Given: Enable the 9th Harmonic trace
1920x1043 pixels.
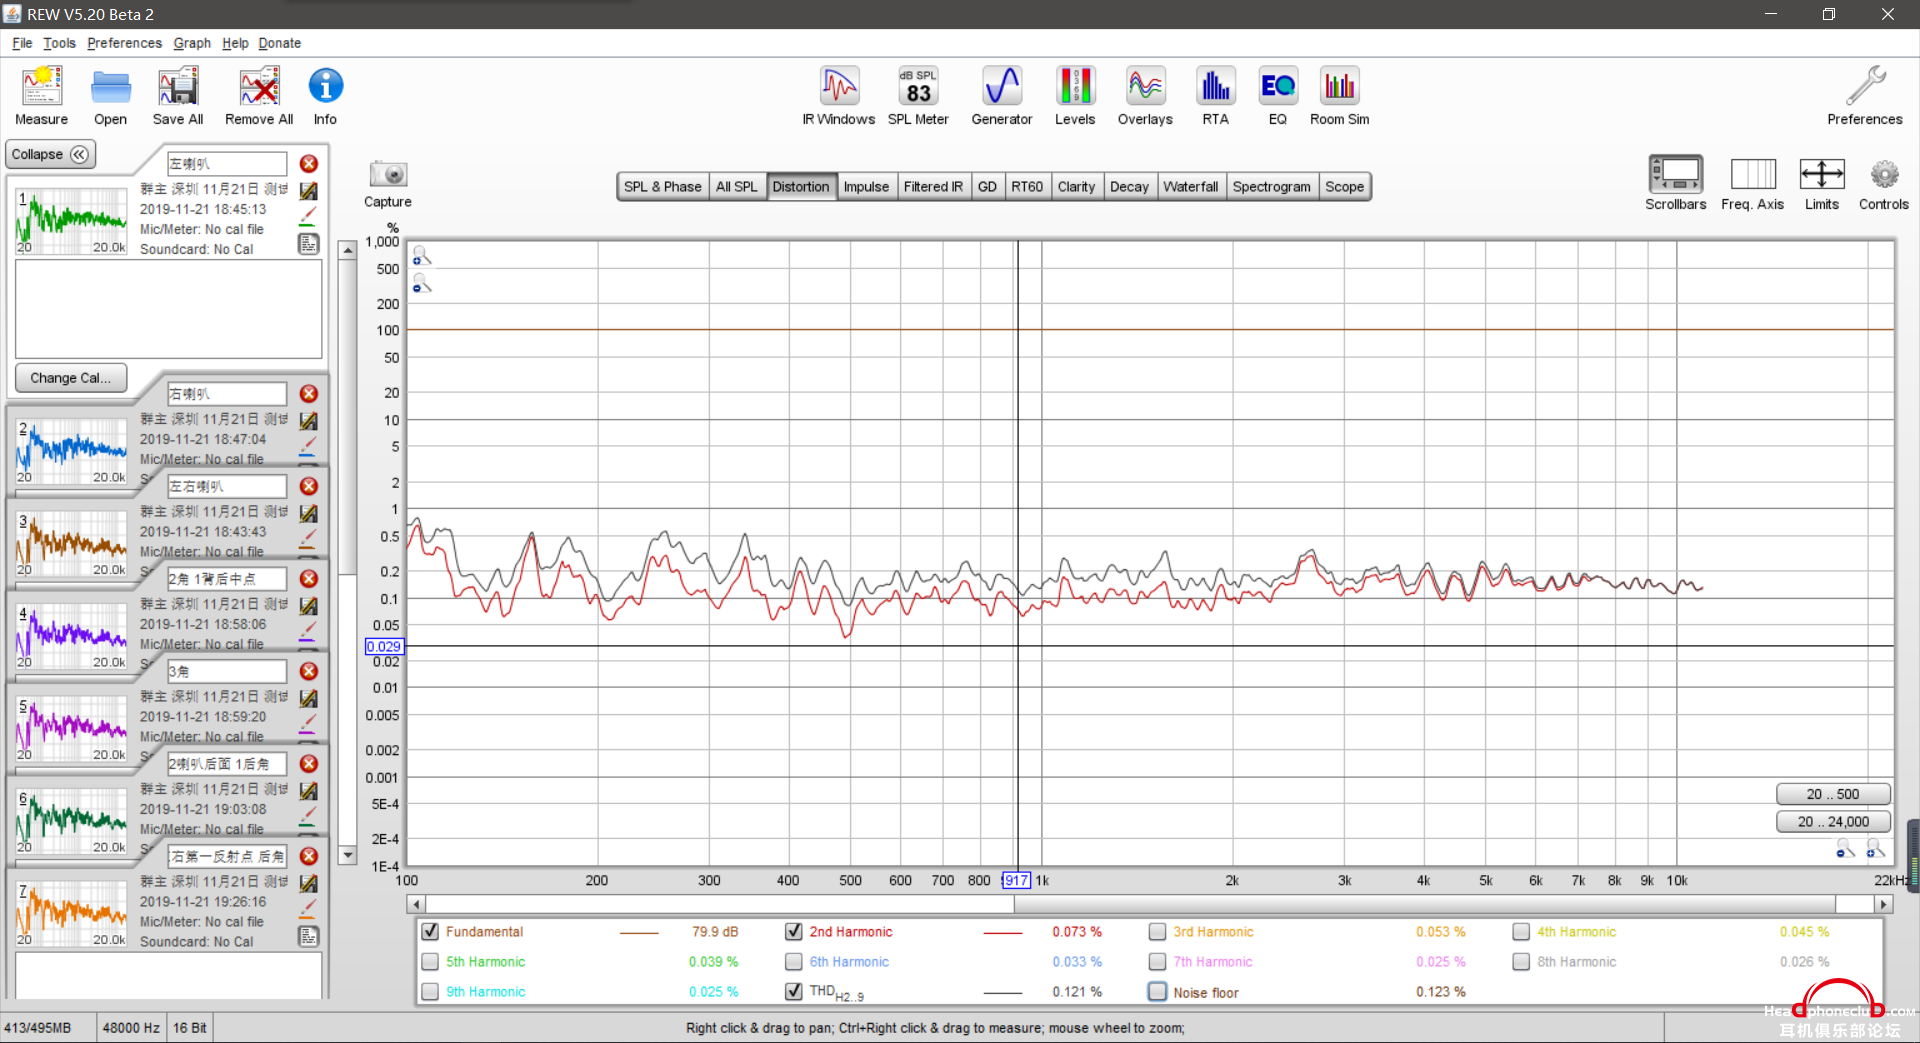Looking at the screenshot, I should point(430,991).
